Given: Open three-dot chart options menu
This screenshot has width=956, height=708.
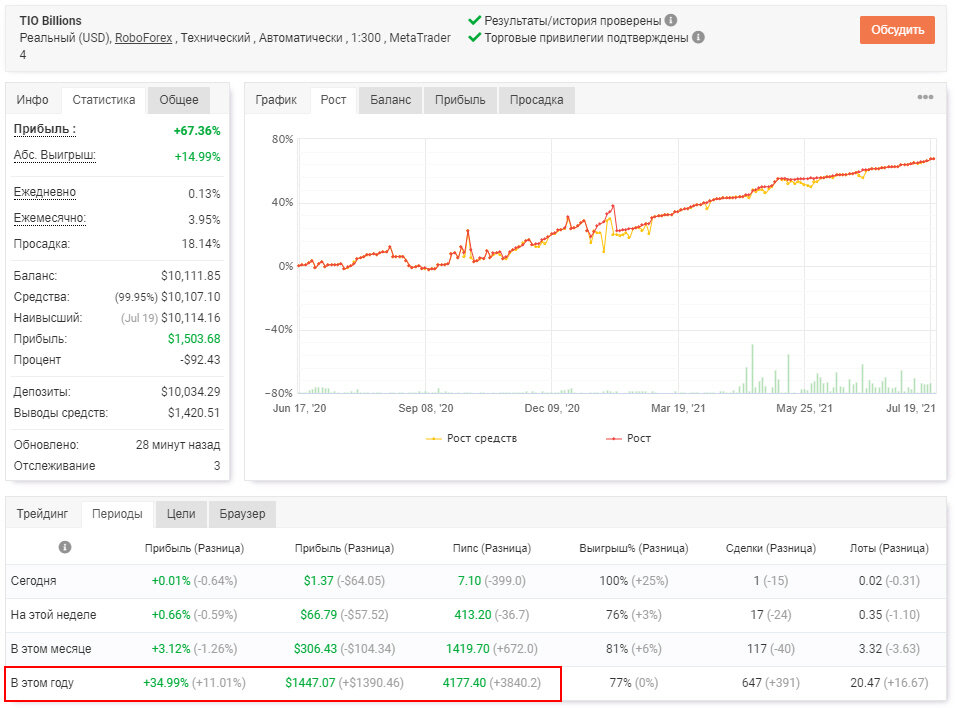Looking at the screenshot, I should [x=925, y=97].
